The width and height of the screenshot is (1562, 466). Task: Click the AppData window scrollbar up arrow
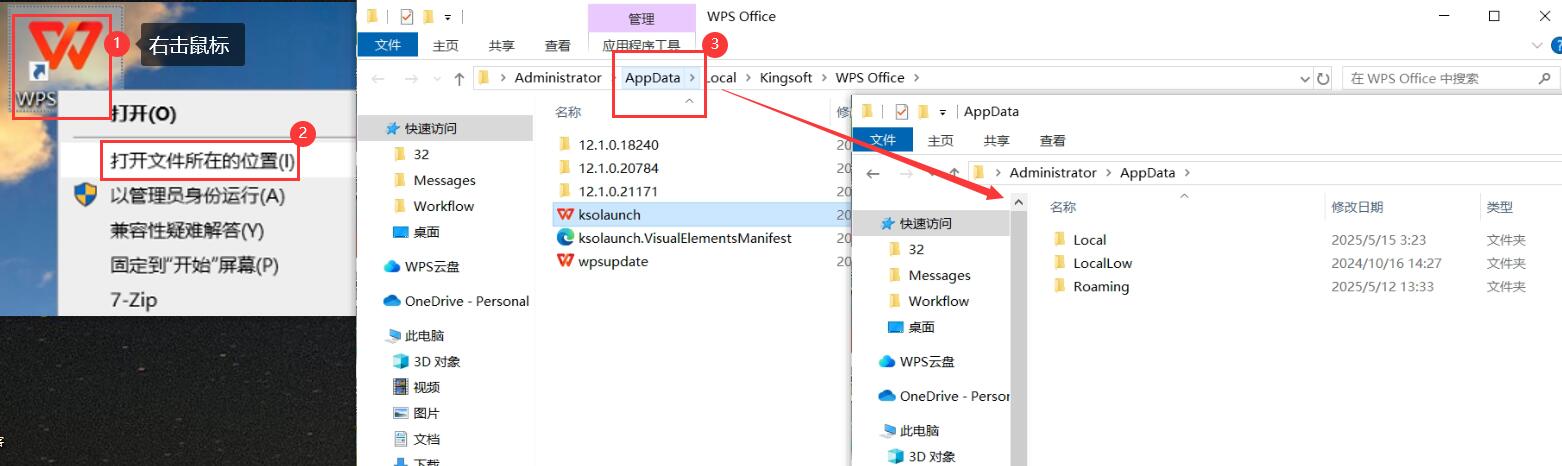(1018, 202)
